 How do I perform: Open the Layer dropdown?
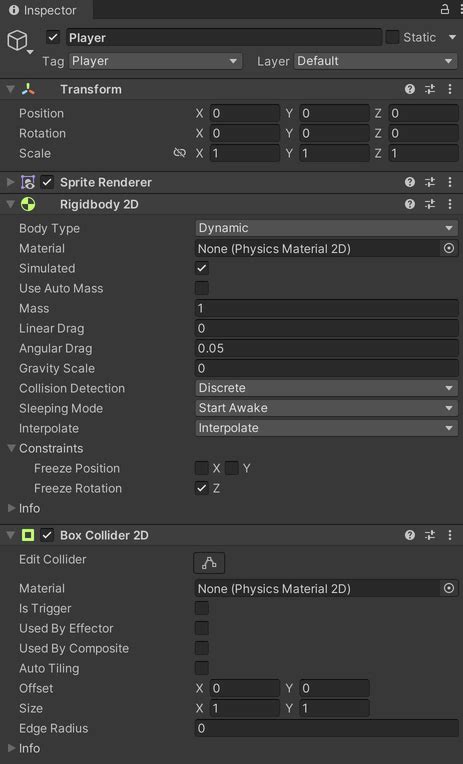[x=375, y=61]
